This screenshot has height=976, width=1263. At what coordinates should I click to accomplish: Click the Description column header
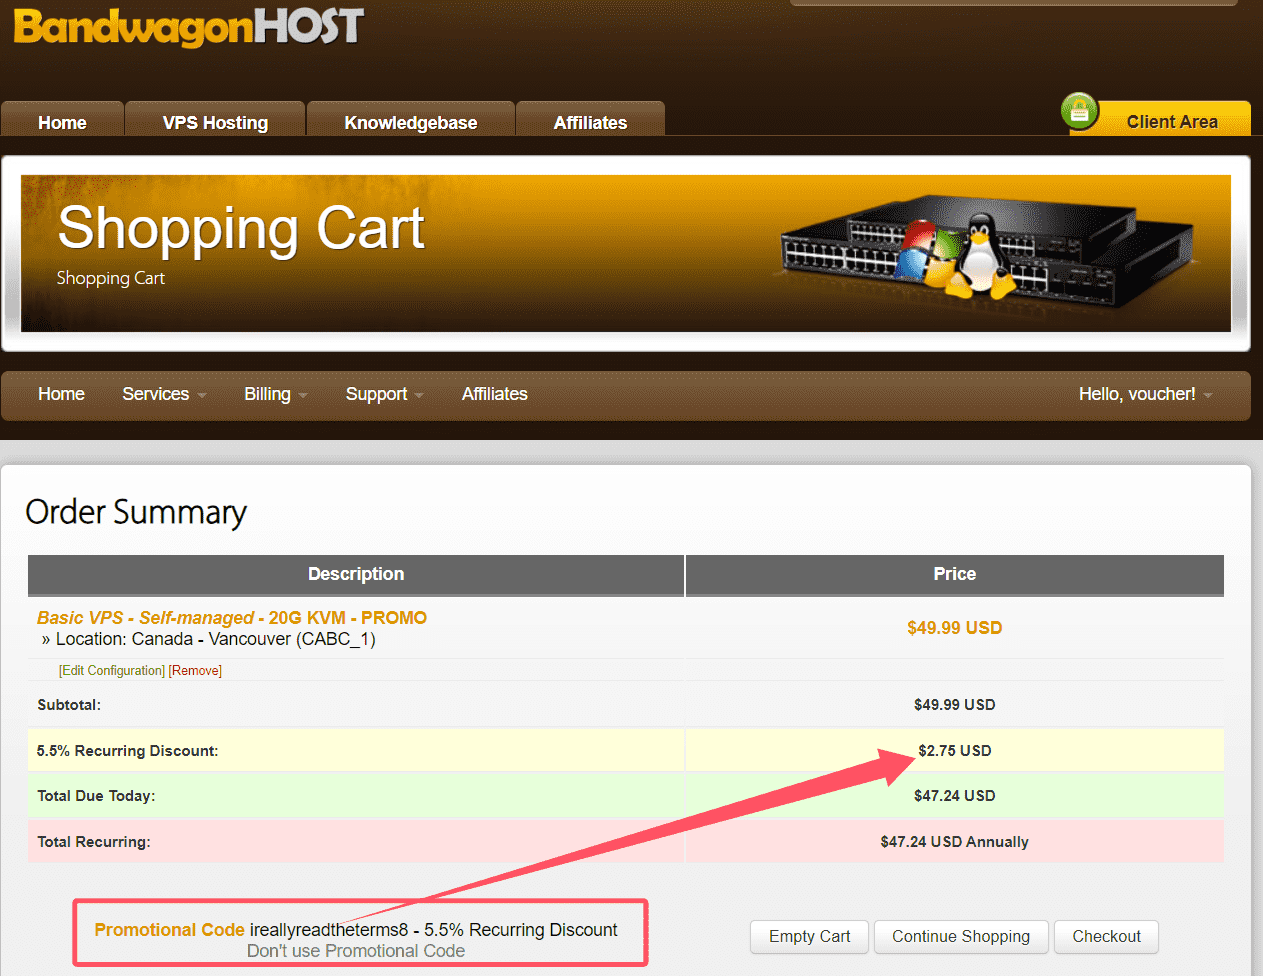tap(356, 574)
